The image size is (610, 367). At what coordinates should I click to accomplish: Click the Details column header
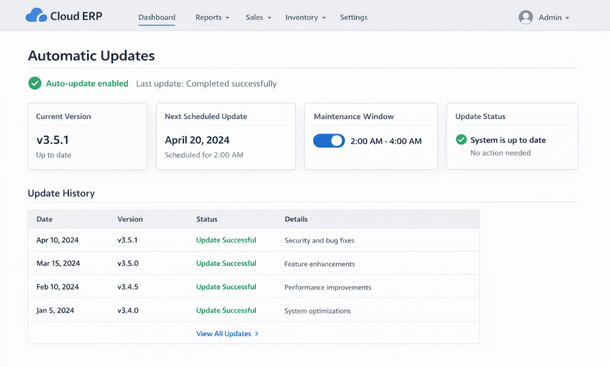tap(296, 219)
